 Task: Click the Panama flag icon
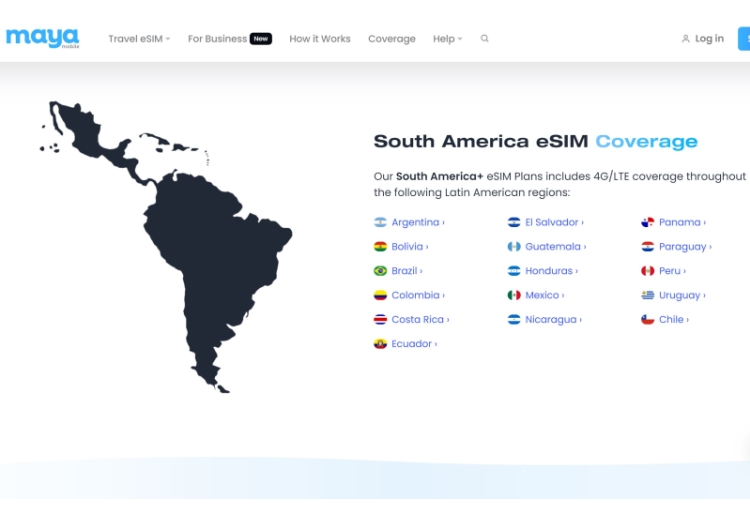[648, 222]
